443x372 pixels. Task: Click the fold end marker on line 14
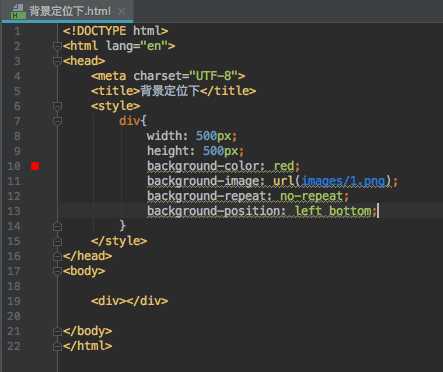pos(57,227)
